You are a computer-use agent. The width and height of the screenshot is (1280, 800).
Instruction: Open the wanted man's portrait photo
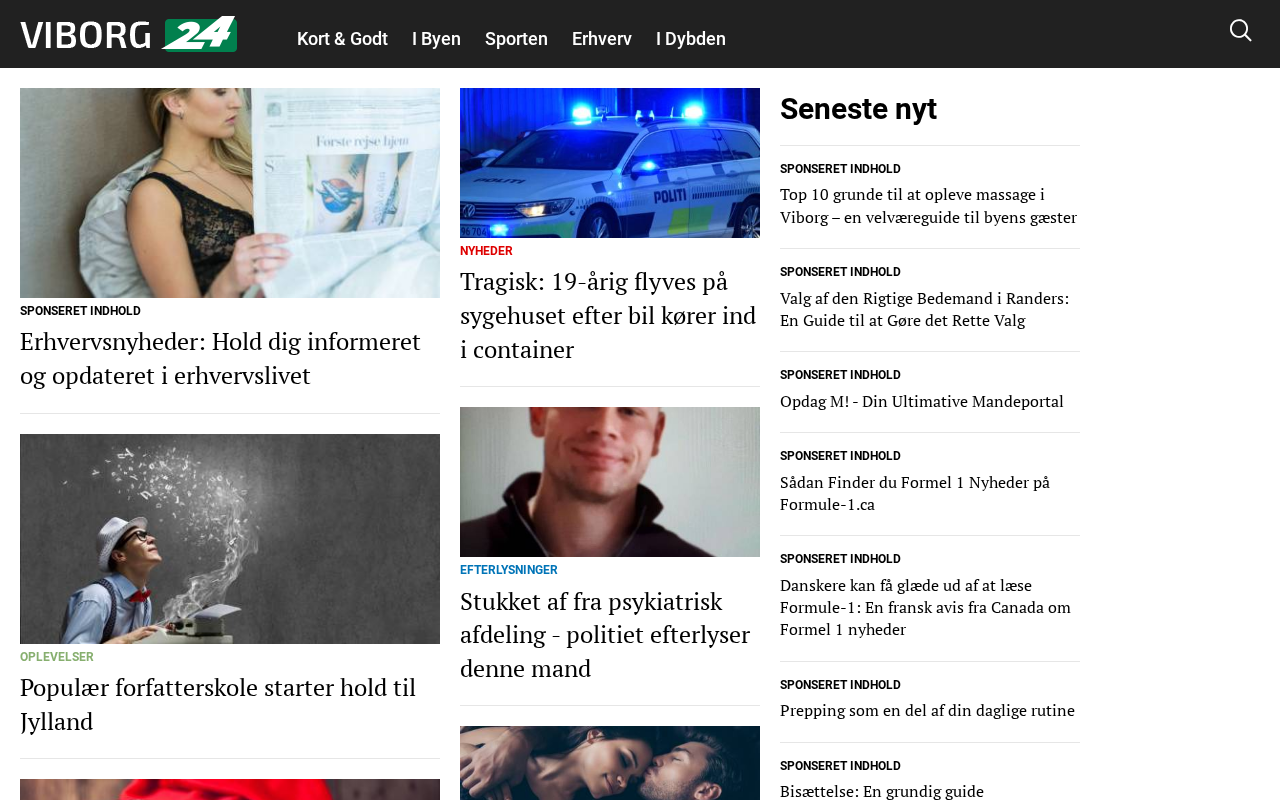click(610, 482)
